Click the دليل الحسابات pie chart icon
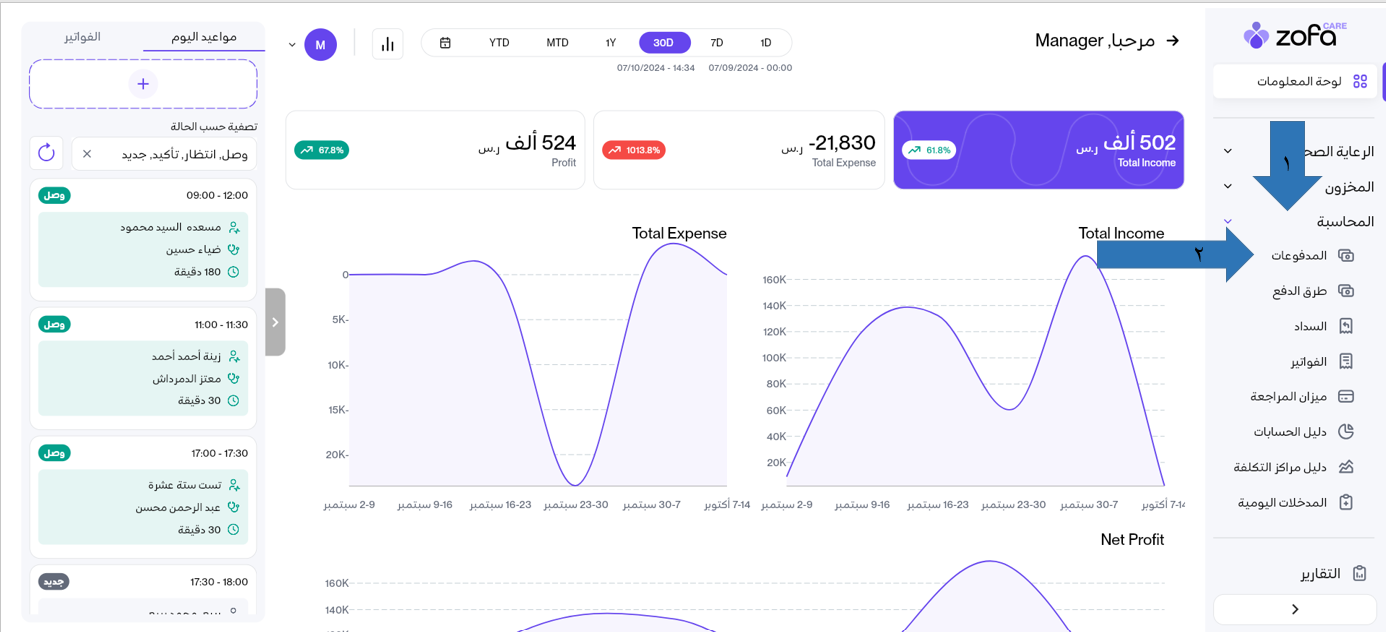The image size is (1386, 632). (x=1346, y=432)
